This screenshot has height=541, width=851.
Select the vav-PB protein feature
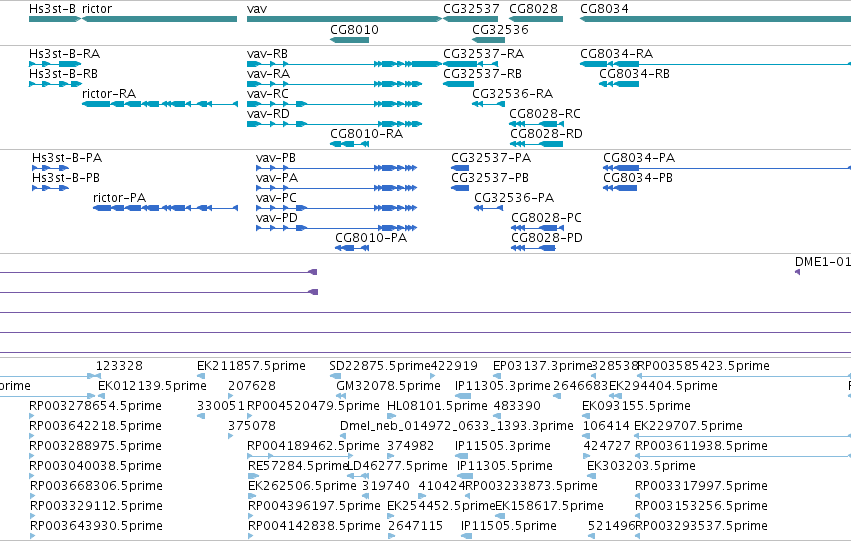(336, 168)
